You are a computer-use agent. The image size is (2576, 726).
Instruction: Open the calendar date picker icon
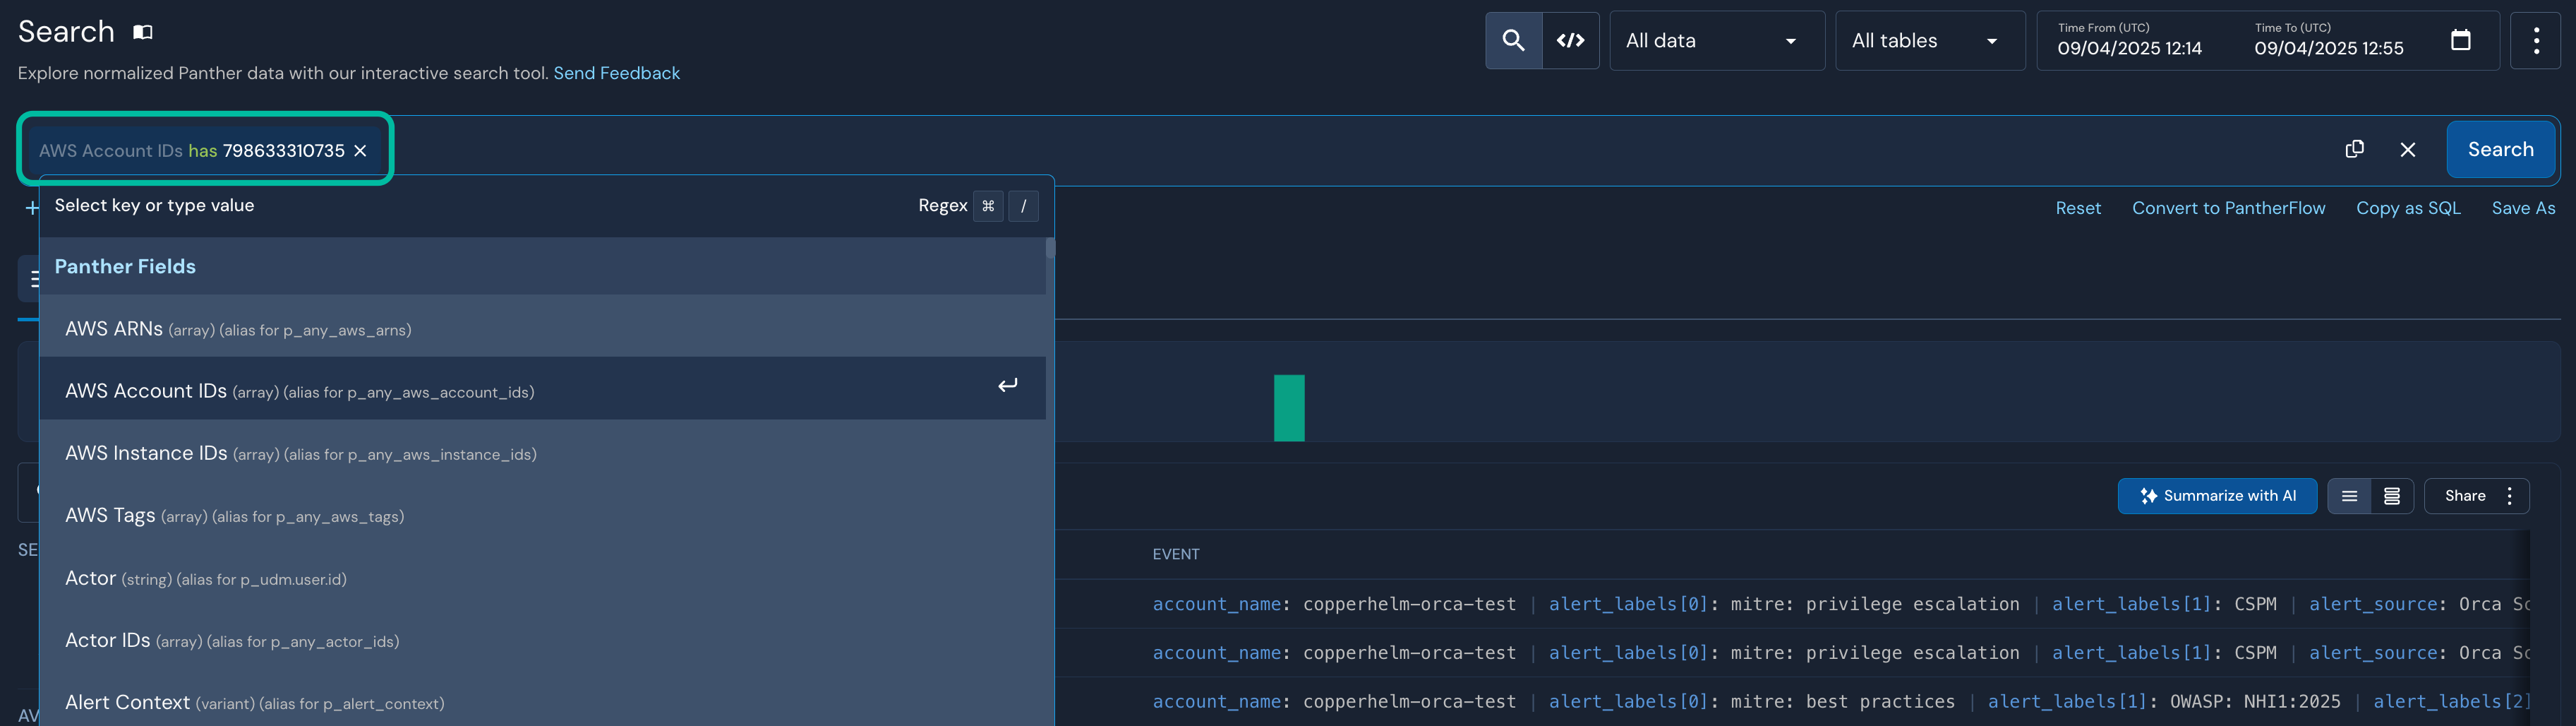(x=2460, y=40)
